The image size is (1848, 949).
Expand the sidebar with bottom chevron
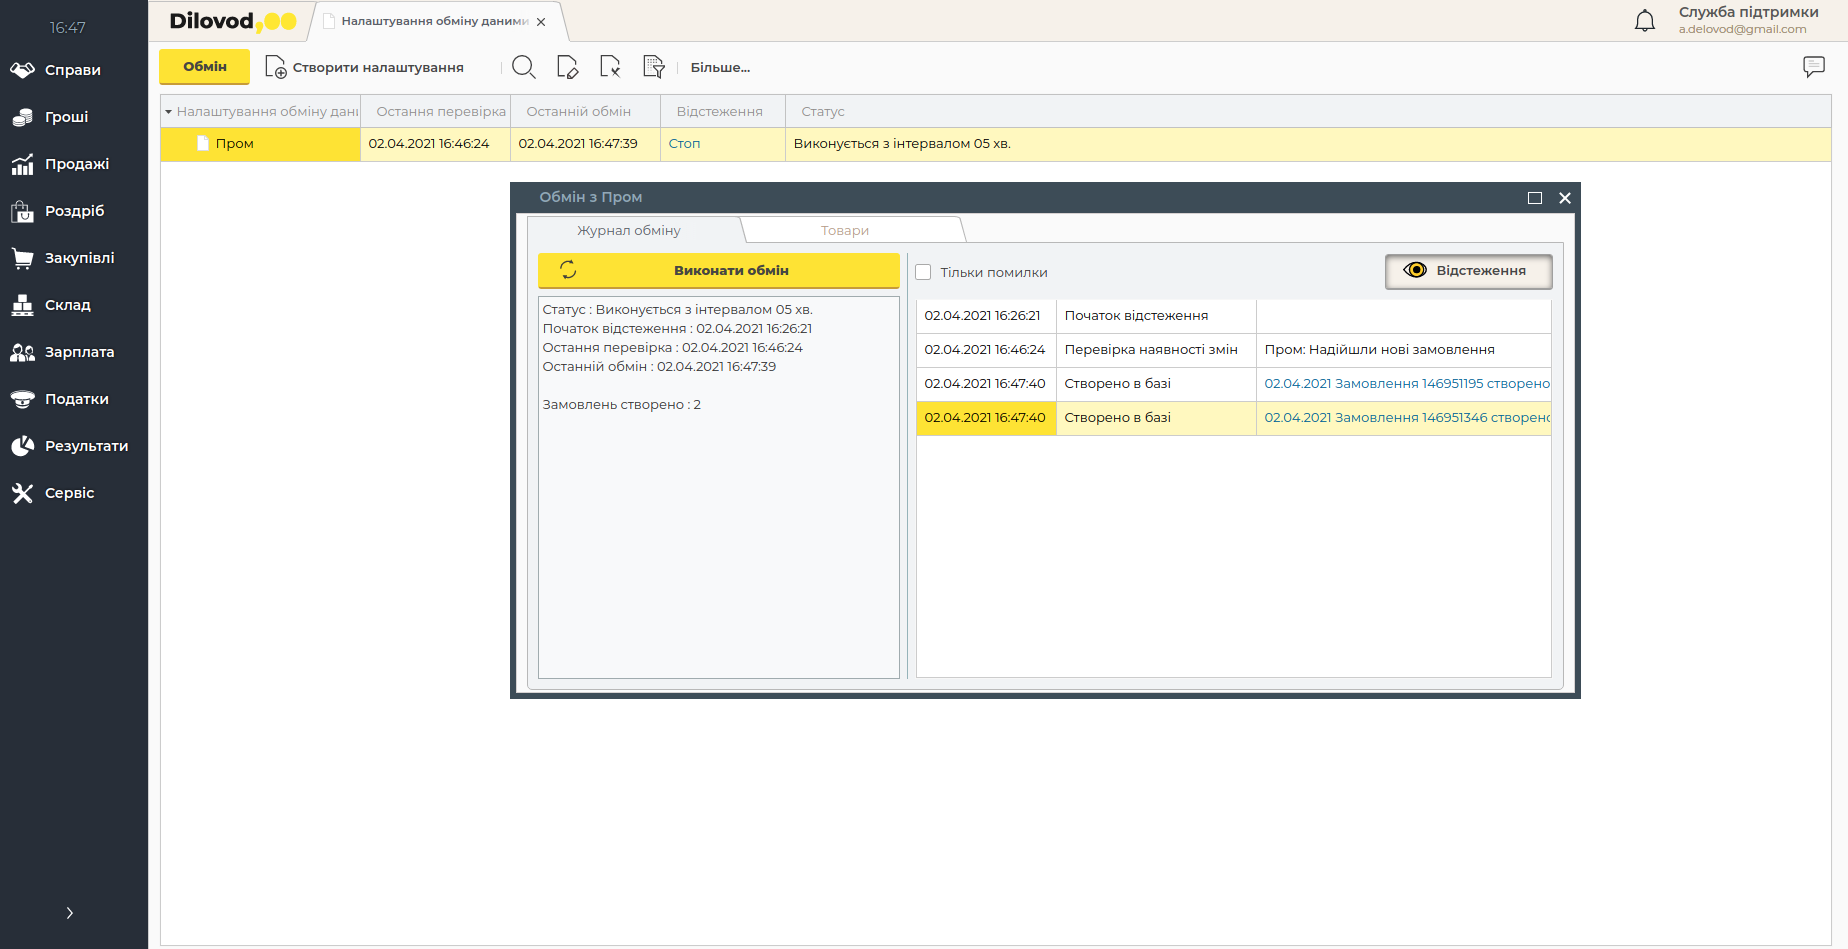[x=69, y=912]
